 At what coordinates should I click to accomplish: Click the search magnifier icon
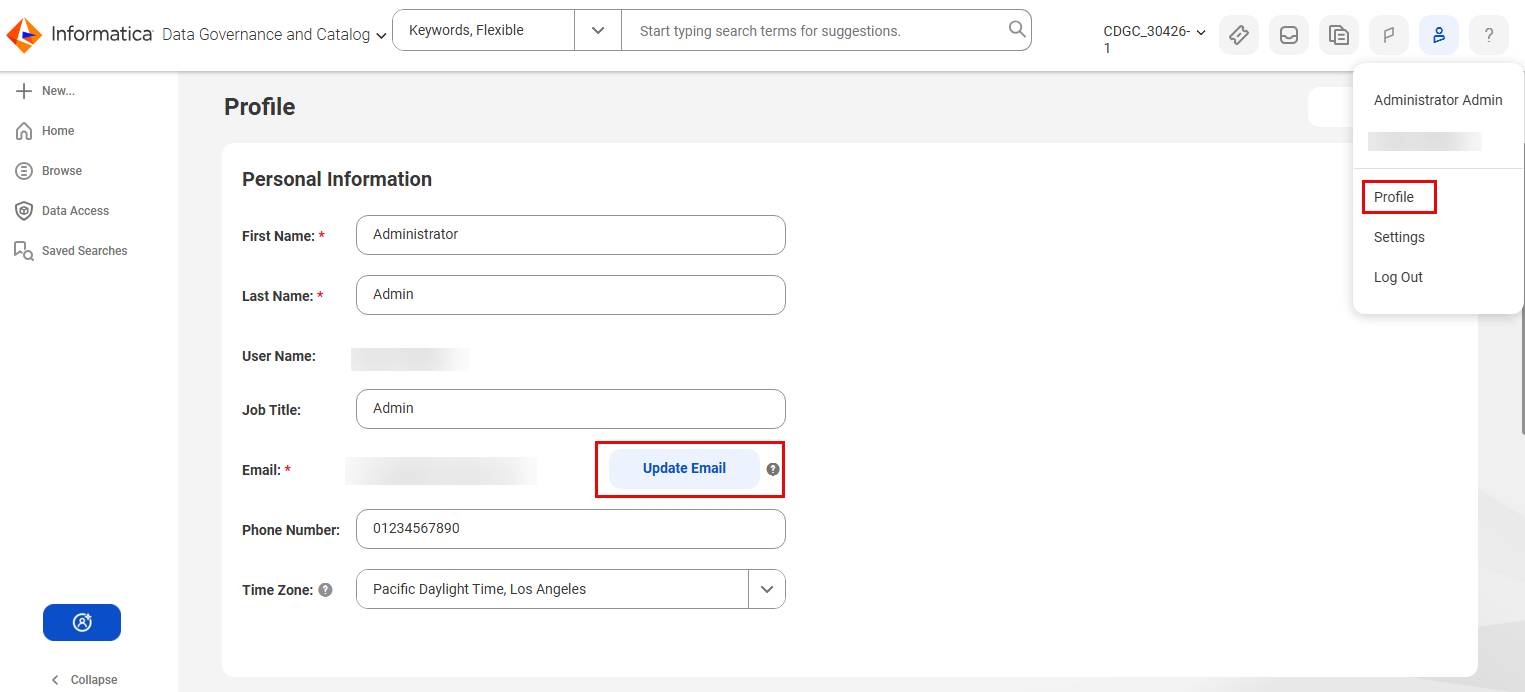(x=1017, y=29)
